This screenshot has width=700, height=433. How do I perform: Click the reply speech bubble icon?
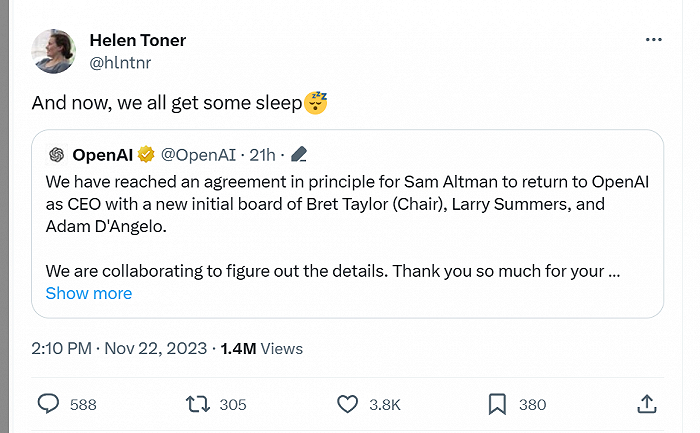[49, 404]
